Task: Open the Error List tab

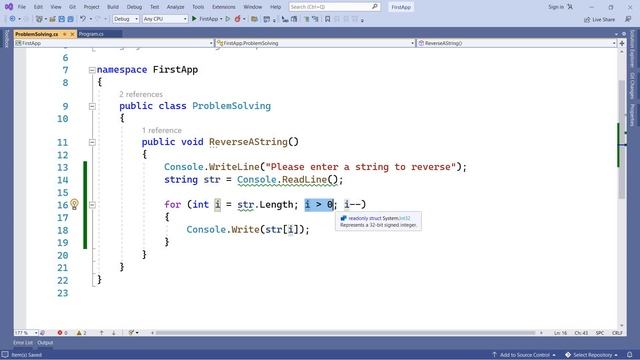Action: (23, 343)
